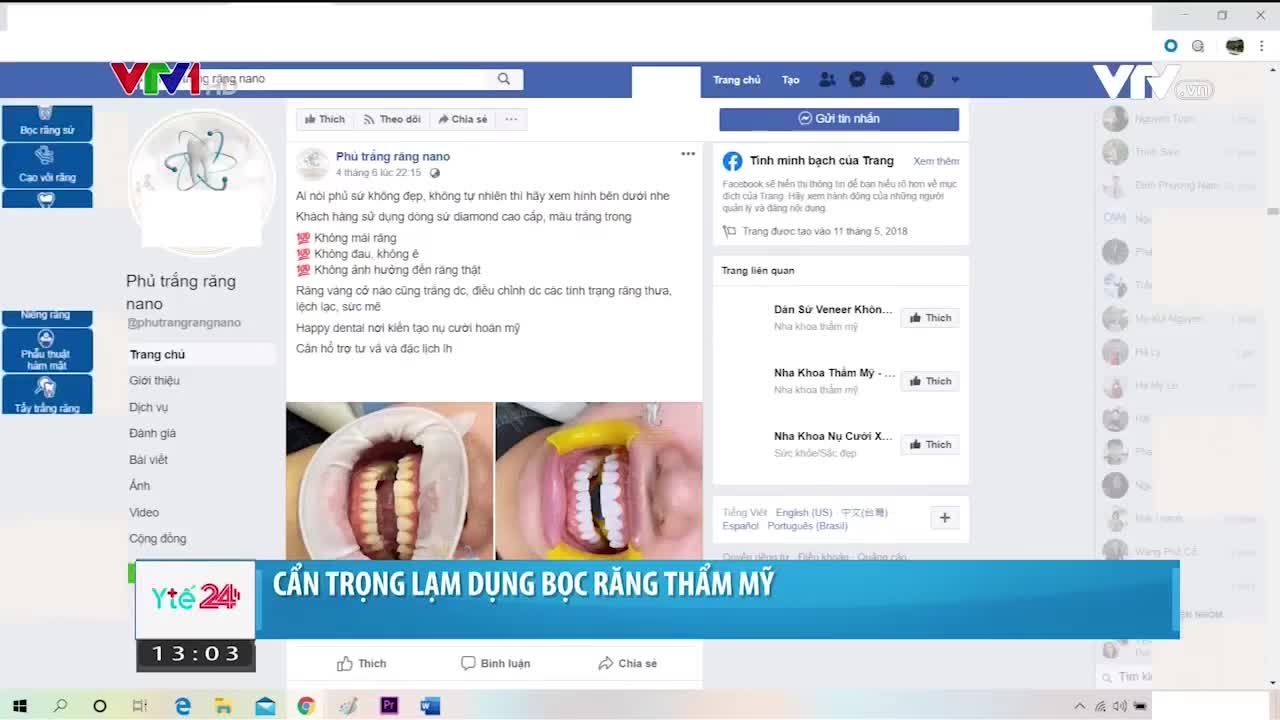Viewport: 1280px width, 720px height.
Task: Click the Help question mark icon
Action: 924,79
